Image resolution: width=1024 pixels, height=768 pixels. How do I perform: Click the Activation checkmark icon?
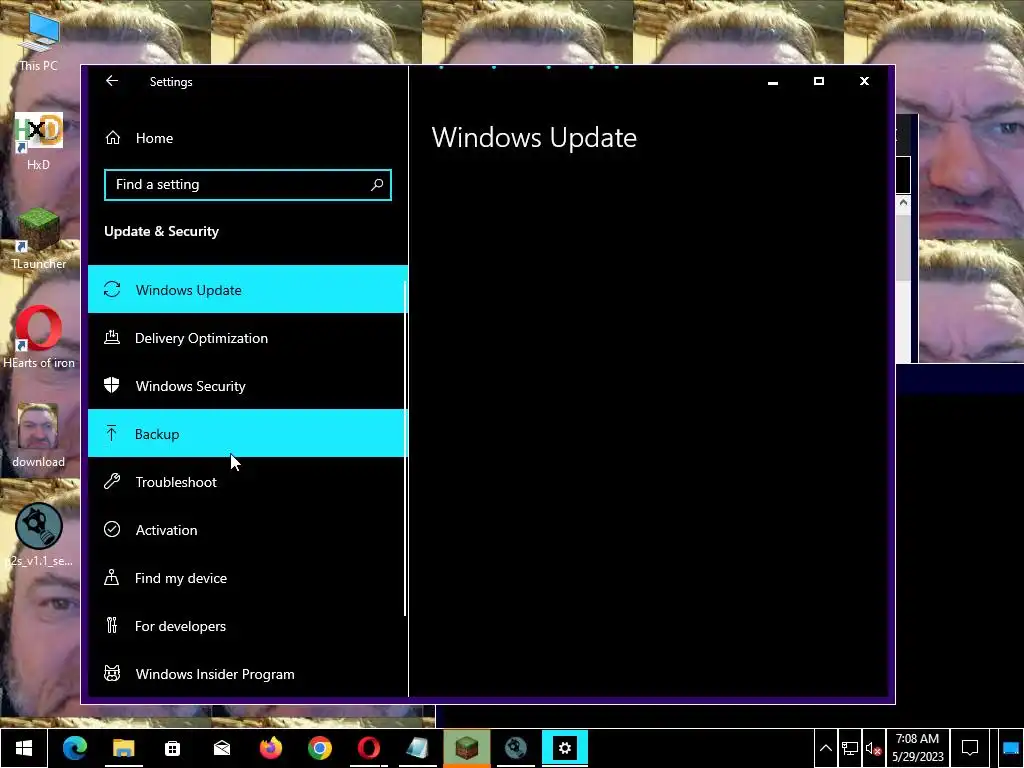tap(112, 529)
